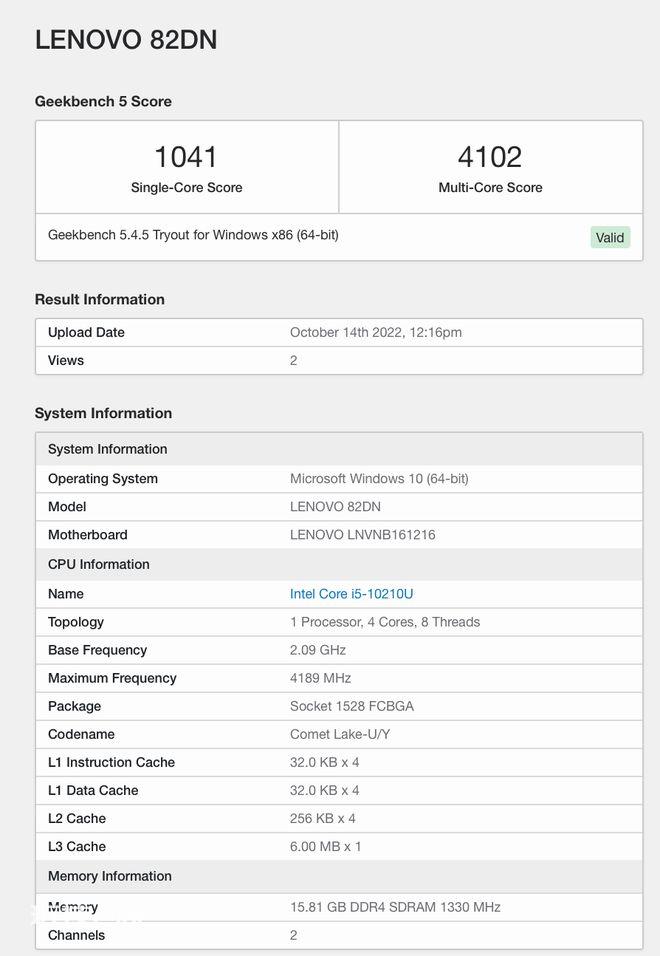Image resolution: width=660 pixels, height=956 pixels.
Task: Select the 4102 multi-core score
Action: (490, 157)
